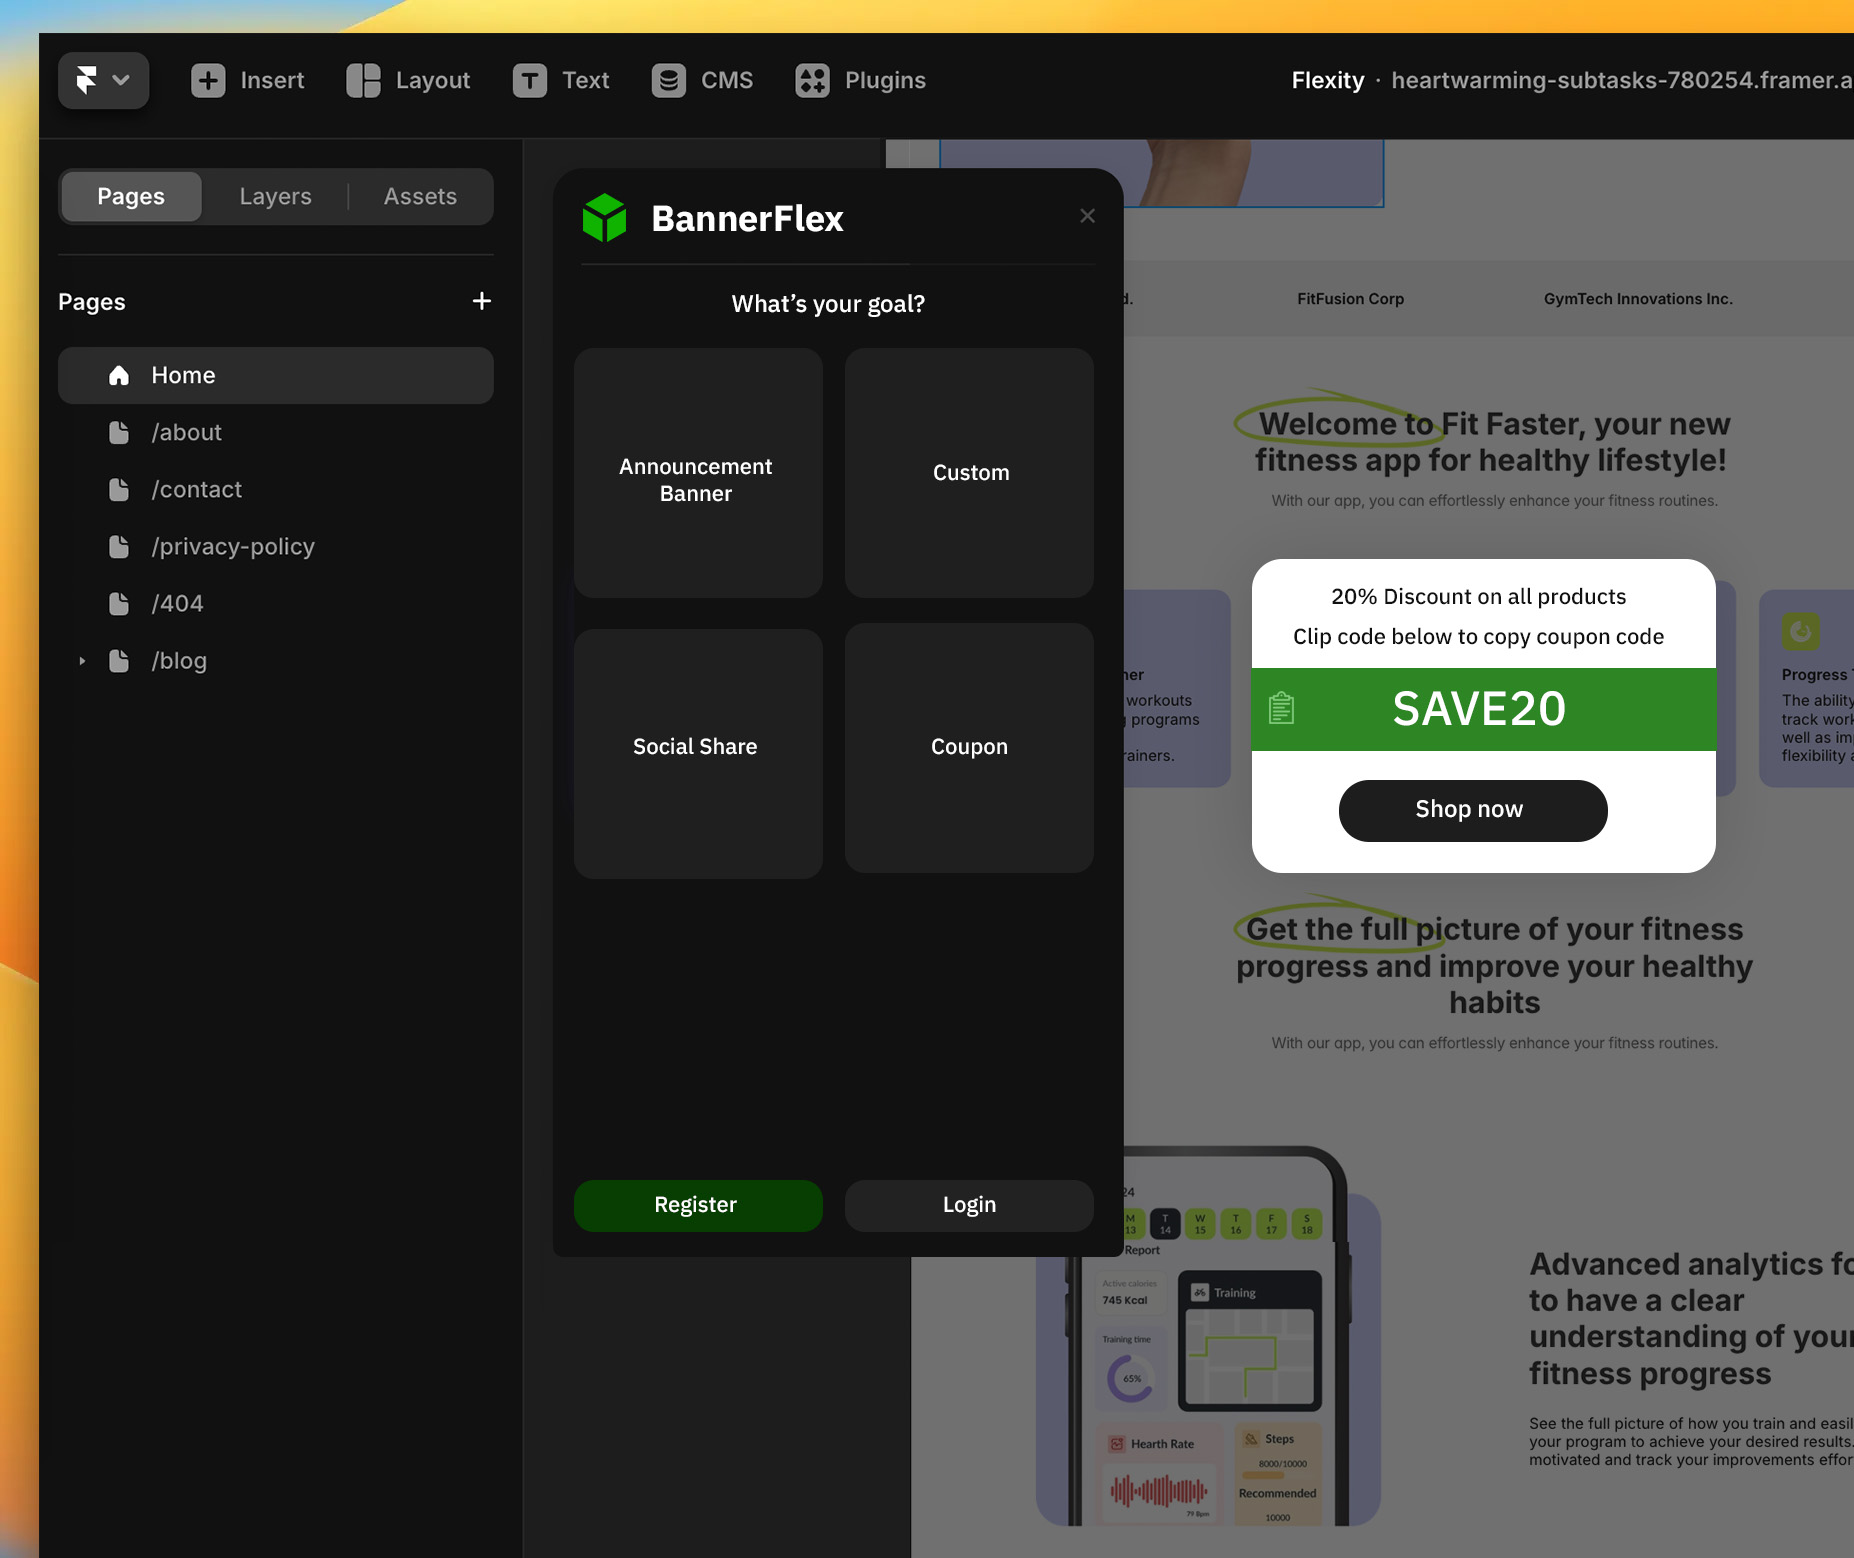Click GymTech Innovations Inc. text
This screenshot has width=1854, height=1558.
click(x=1638, y=299)
